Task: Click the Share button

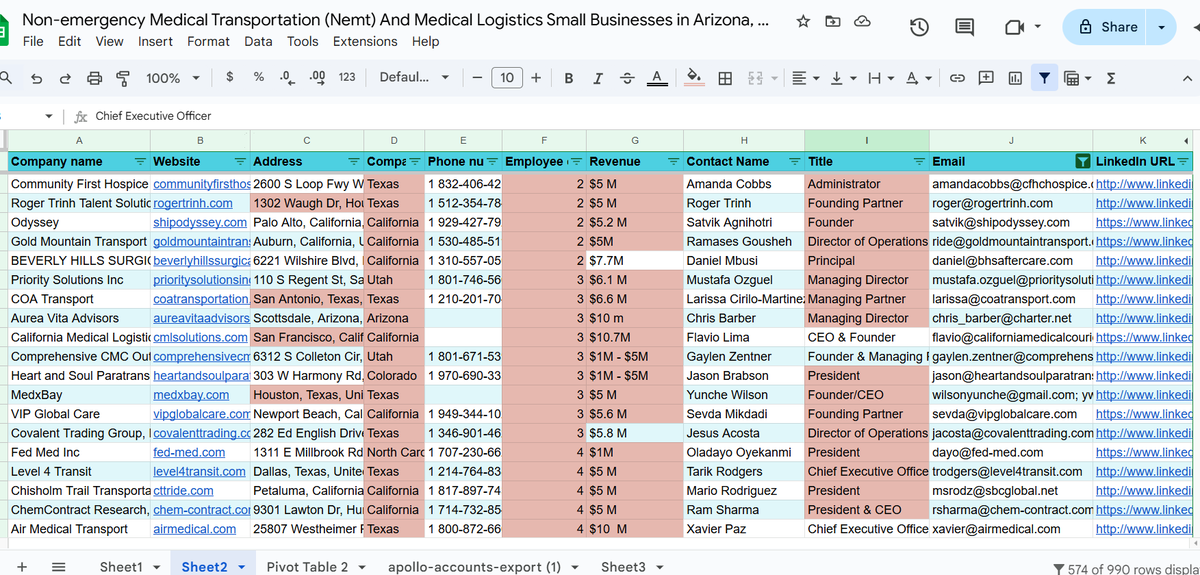Action: pos(1107,28)
